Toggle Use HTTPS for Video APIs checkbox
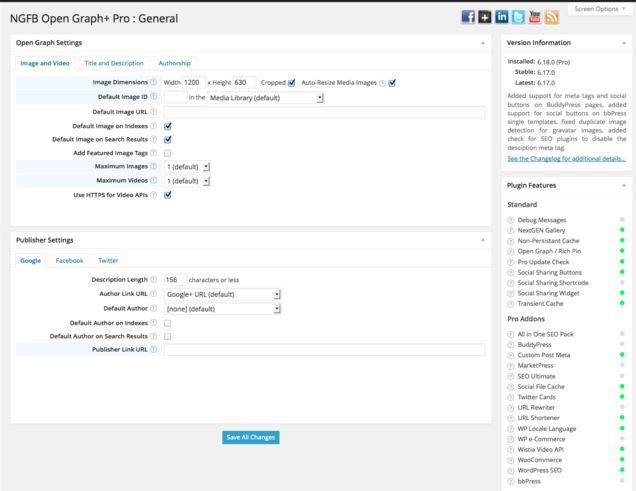636x491 pixels. click(x=168, y=195)
